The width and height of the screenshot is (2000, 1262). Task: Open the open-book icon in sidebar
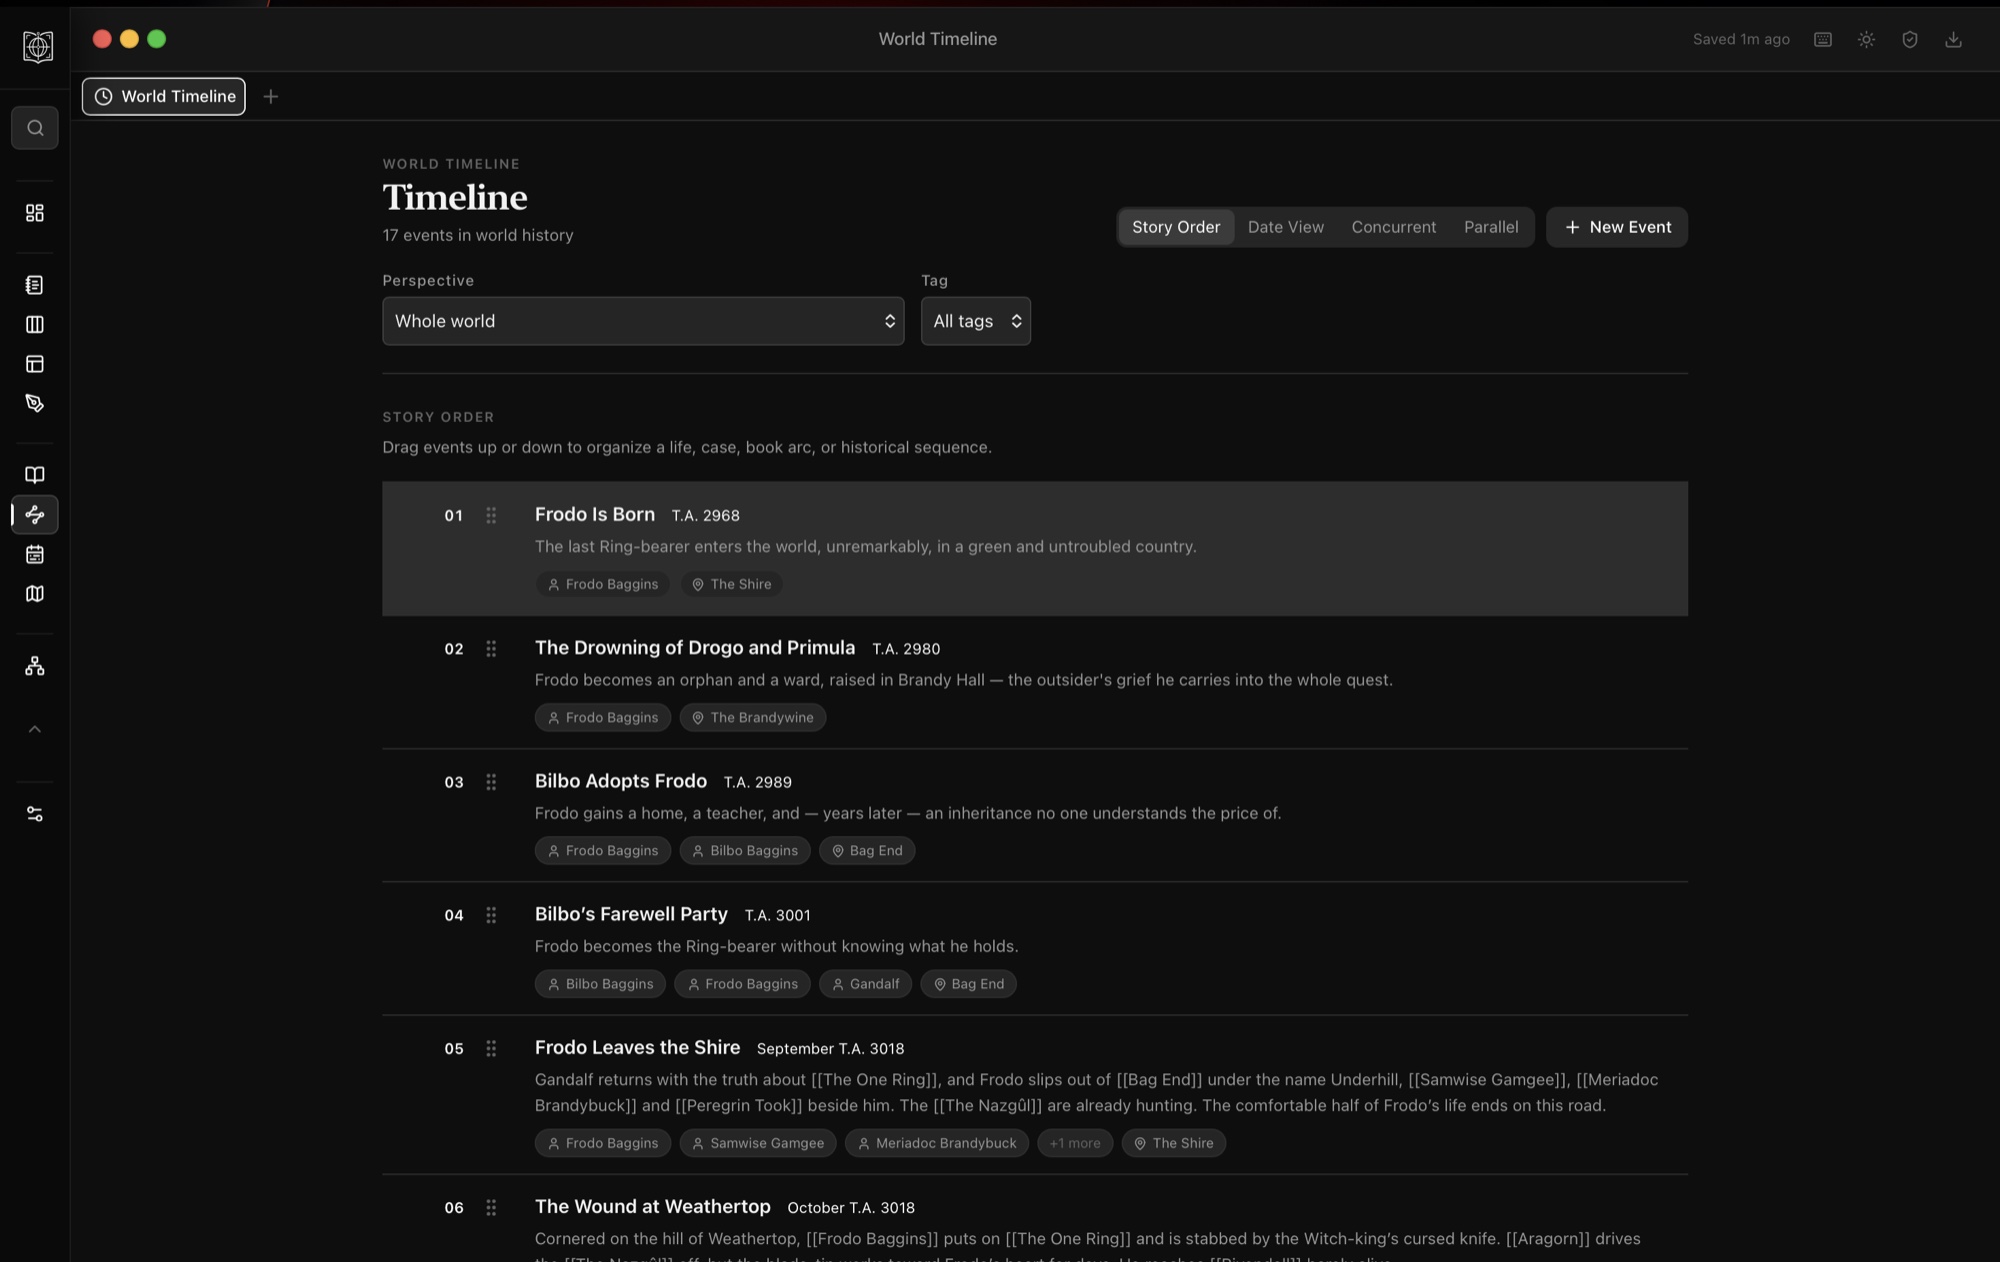point(35,475)
